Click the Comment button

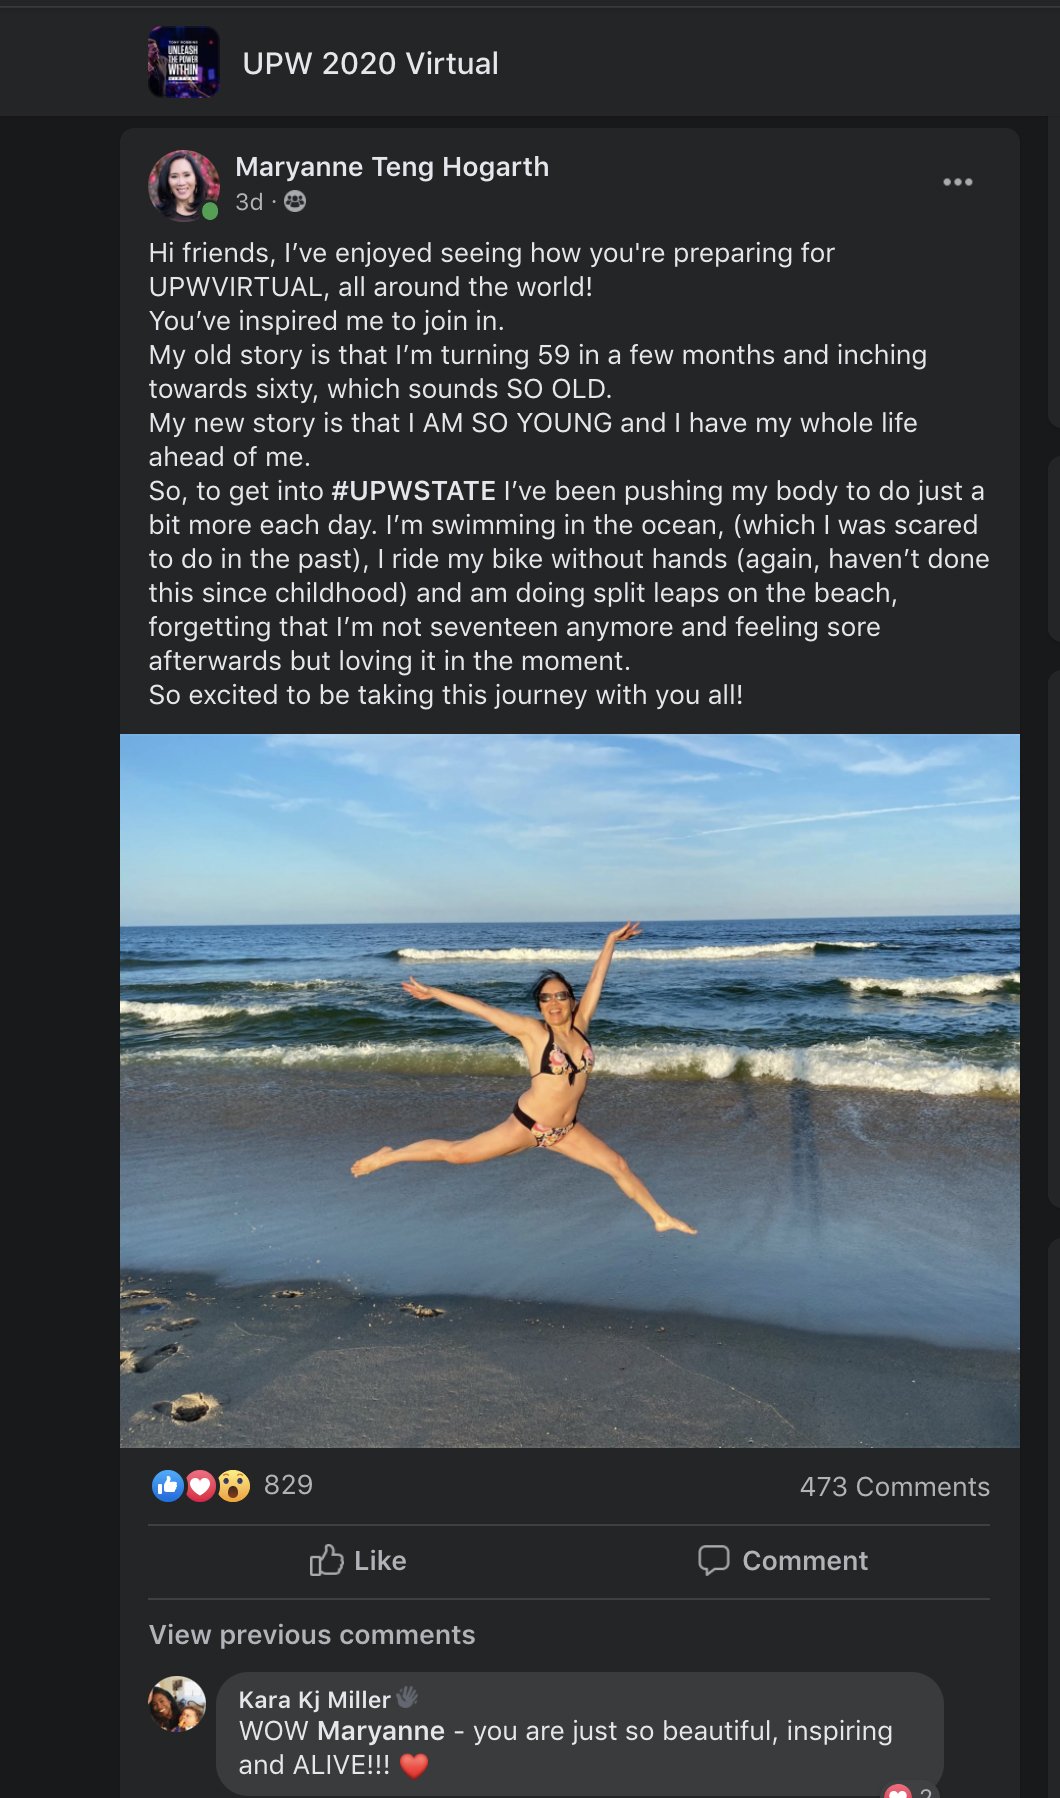pyautogui.click(x=783, y=1560)
